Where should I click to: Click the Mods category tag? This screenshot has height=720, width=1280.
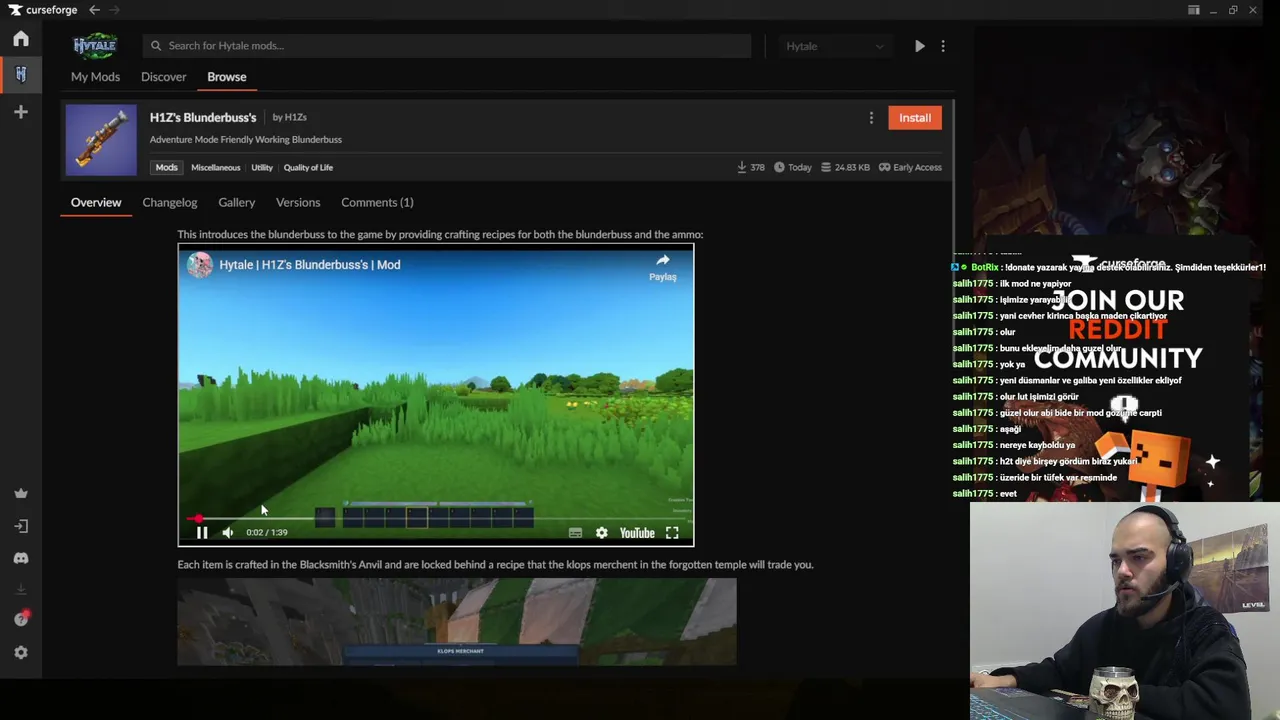point(167,167)
